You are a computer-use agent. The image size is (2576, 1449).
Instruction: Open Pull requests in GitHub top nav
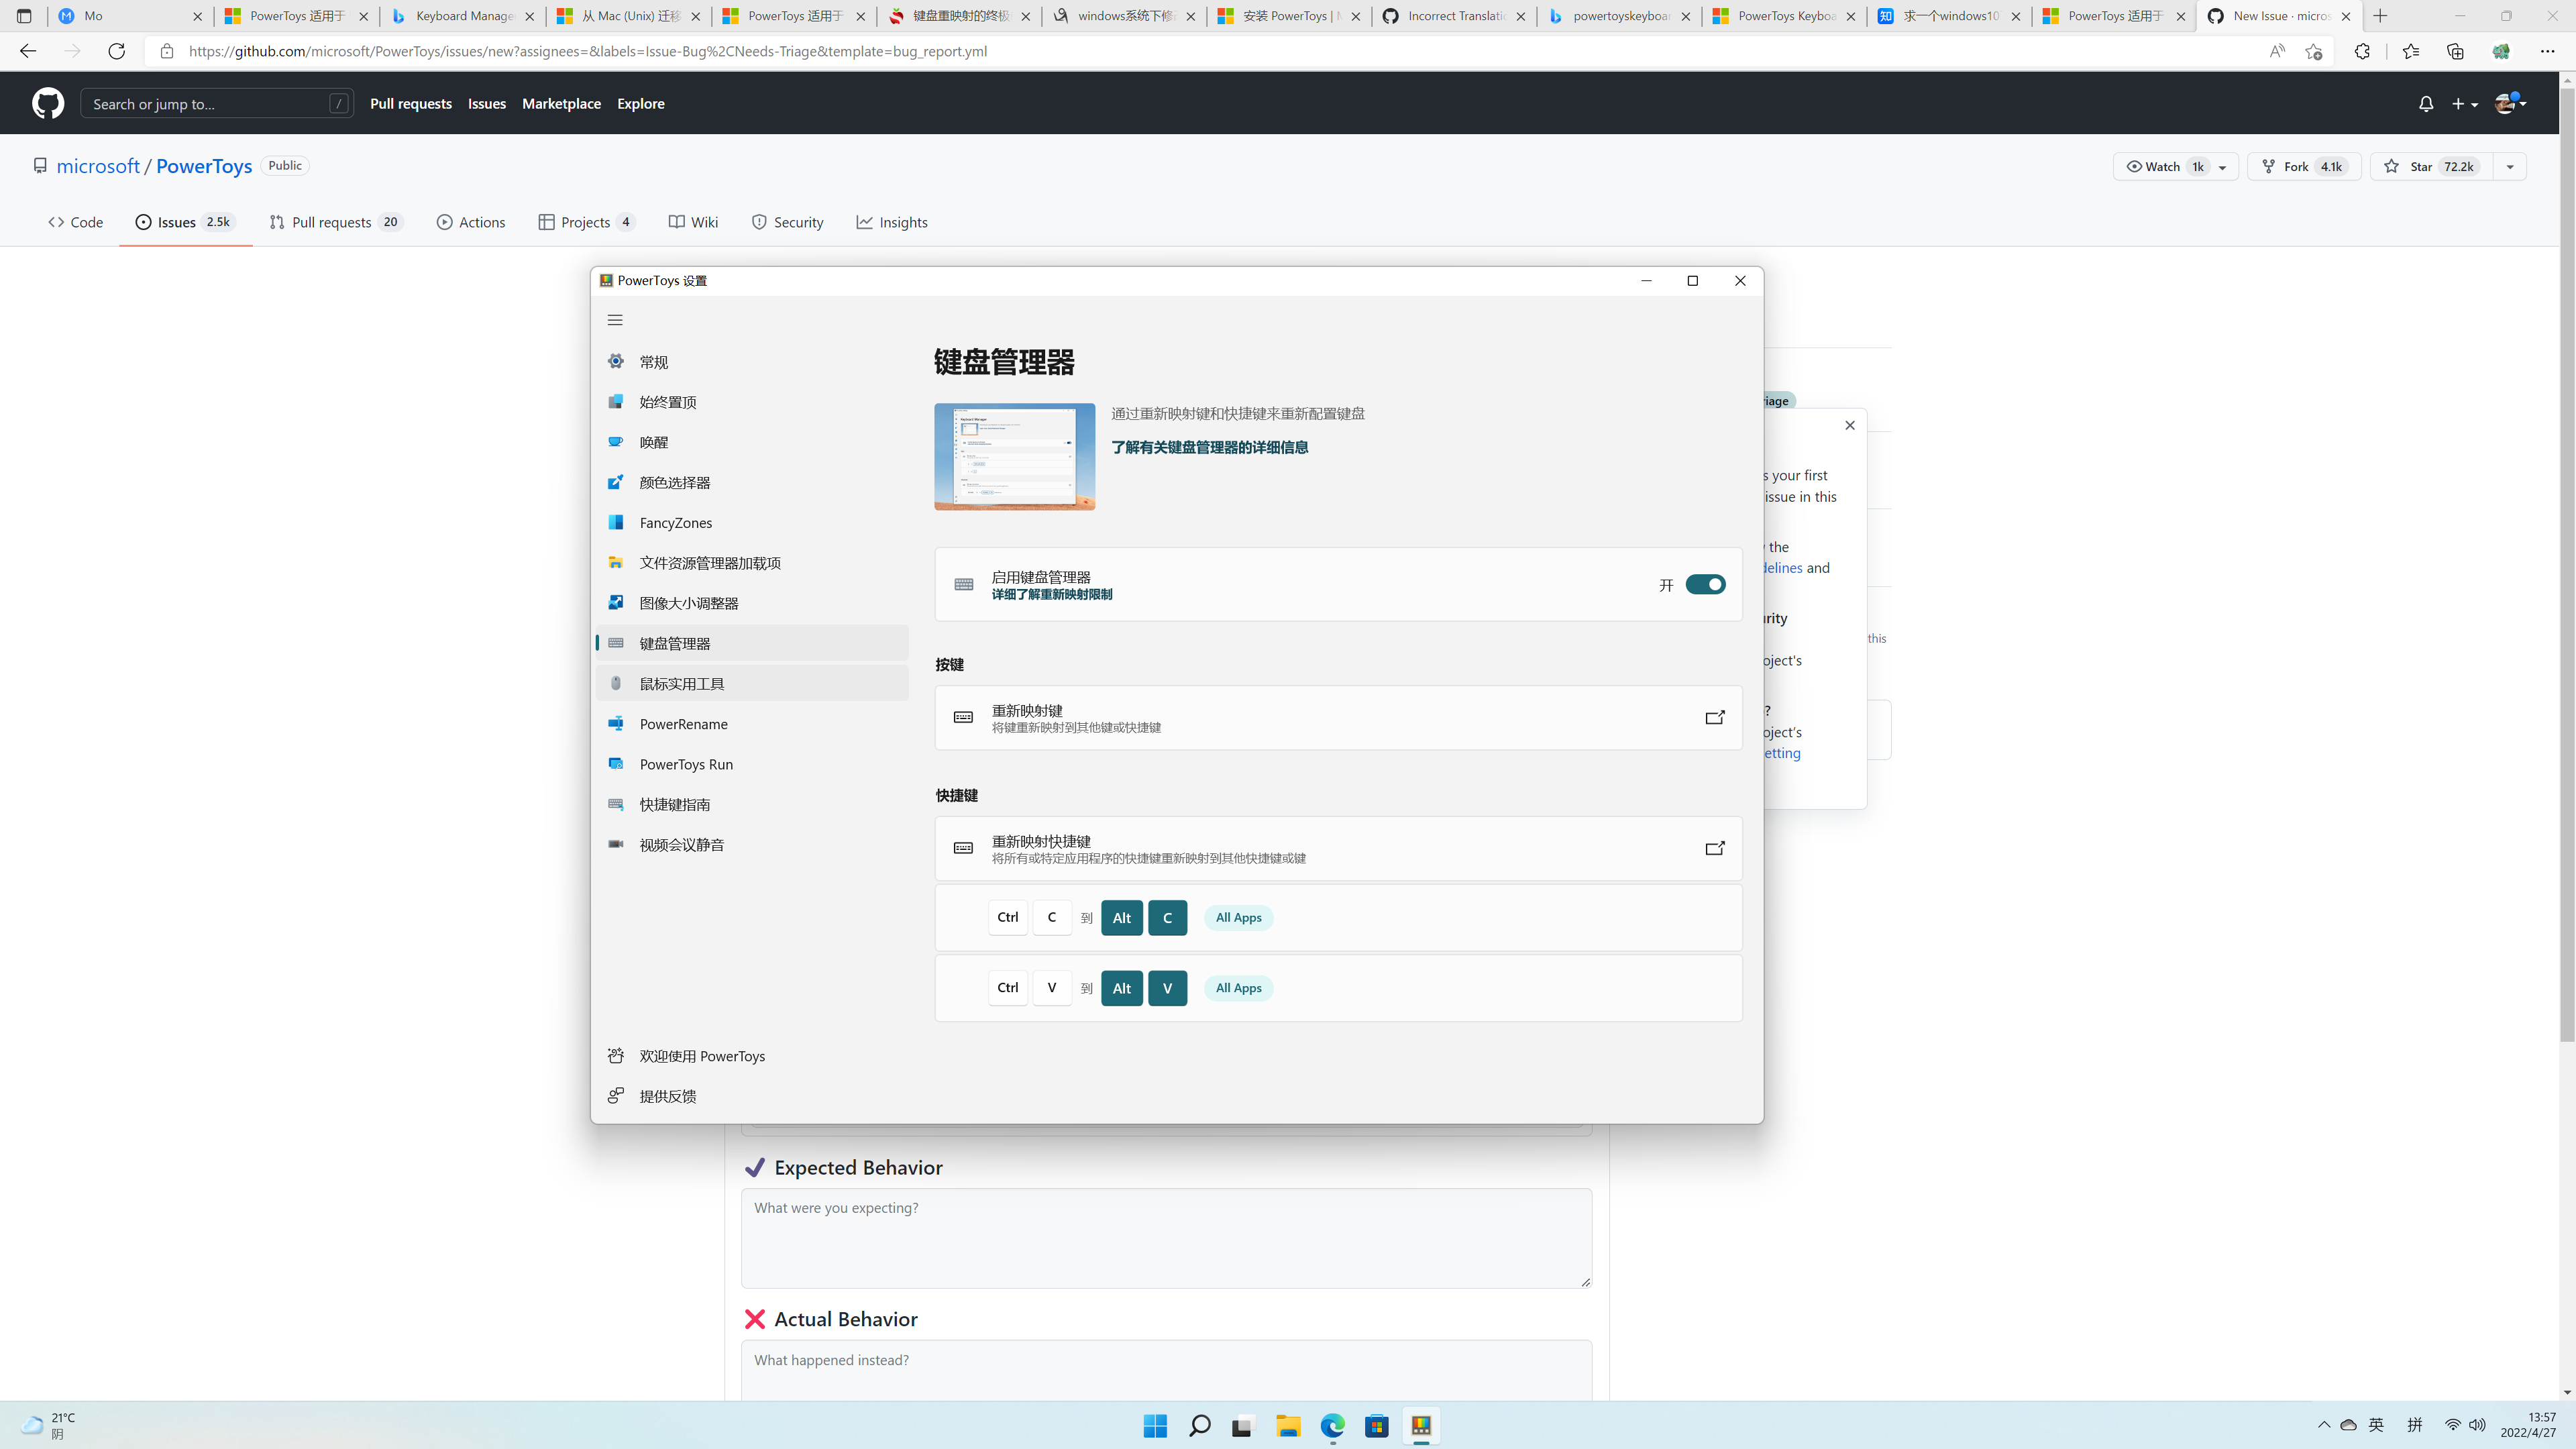[411, 103]
